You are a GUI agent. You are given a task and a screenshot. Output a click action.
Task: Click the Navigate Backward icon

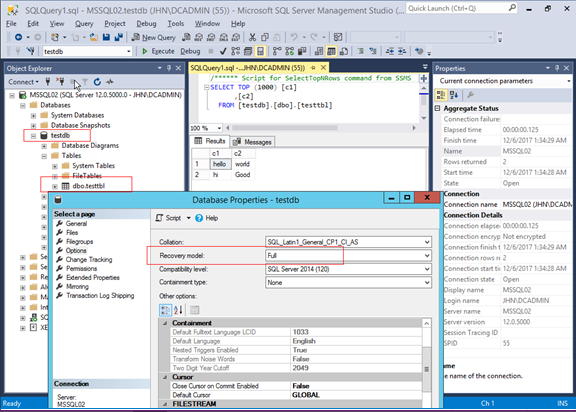[18, 37]
